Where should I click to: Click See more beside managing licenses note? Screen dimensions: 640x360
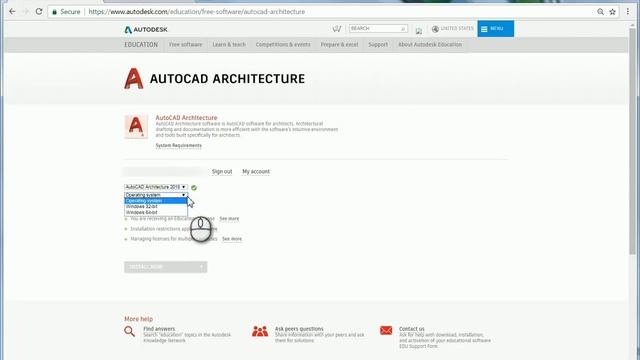click(232, 239)
